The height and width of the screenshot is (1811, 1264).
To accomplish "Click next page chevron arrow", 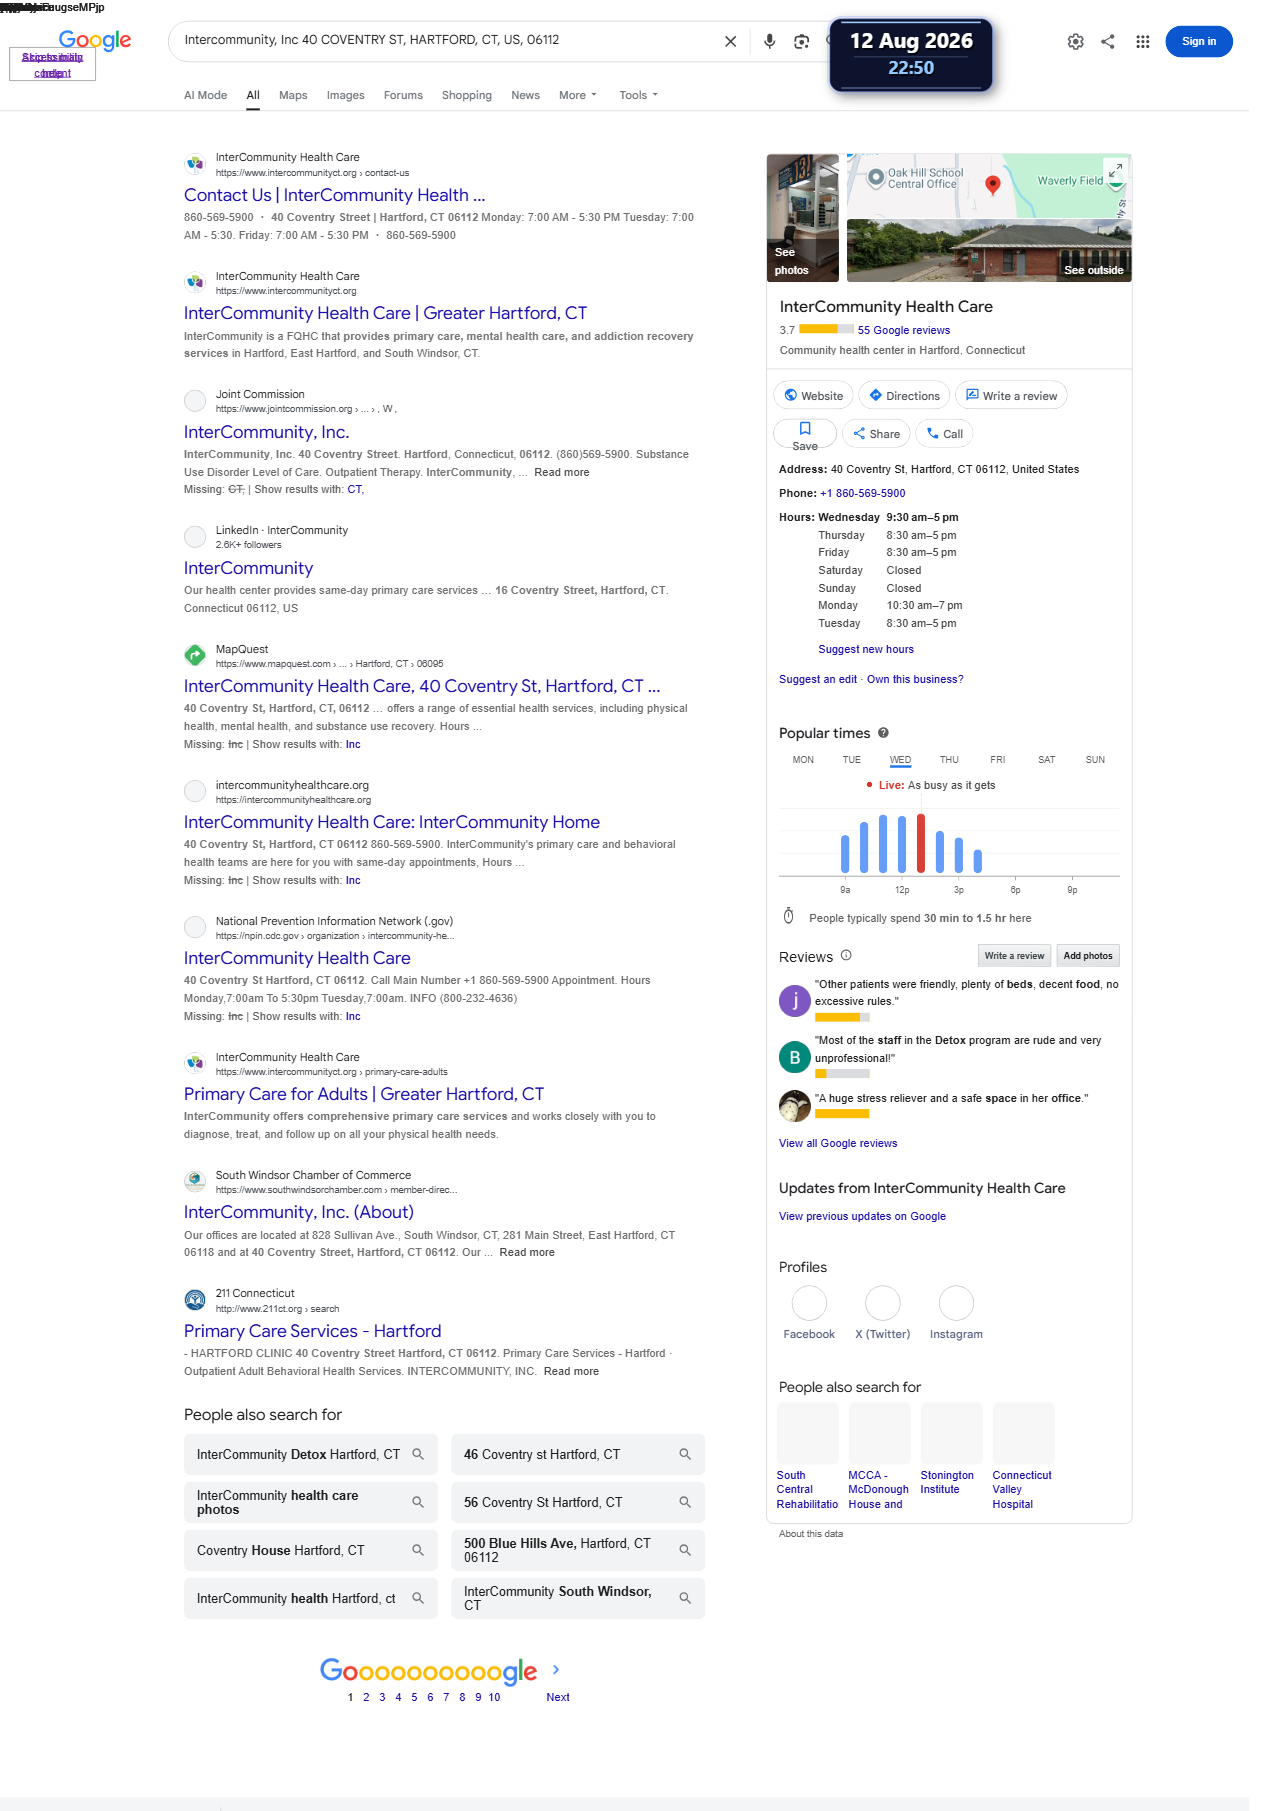I will [556, 1669].
